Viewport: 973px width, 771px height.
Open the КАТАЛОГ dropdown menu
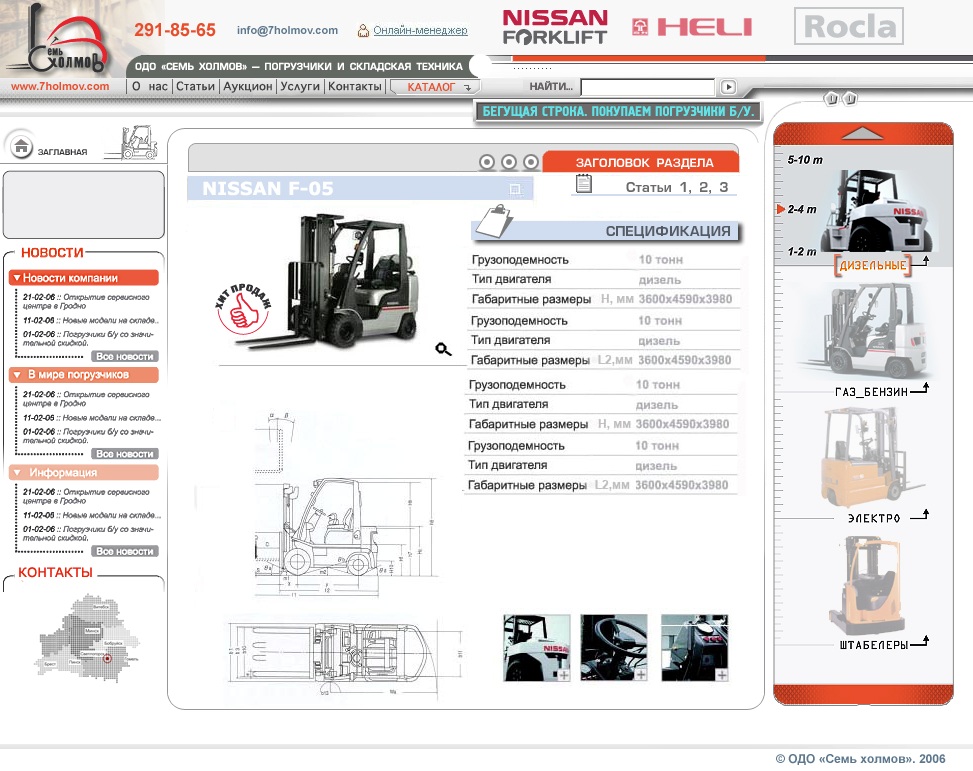click(x=435, y=87)
